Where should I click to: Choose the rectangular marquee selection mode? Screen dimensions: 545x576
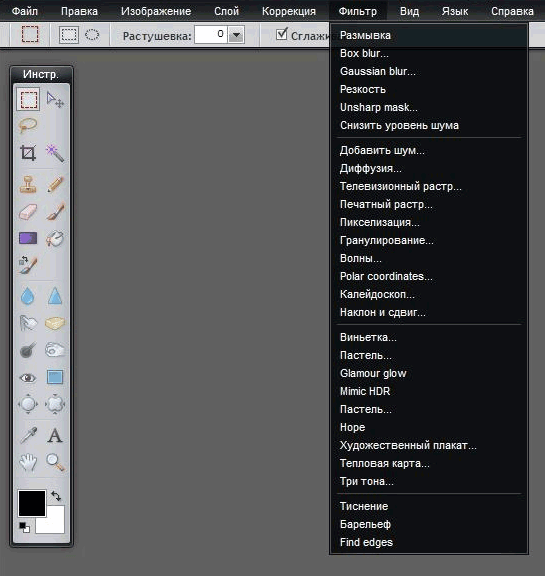(x=69, y=35)
